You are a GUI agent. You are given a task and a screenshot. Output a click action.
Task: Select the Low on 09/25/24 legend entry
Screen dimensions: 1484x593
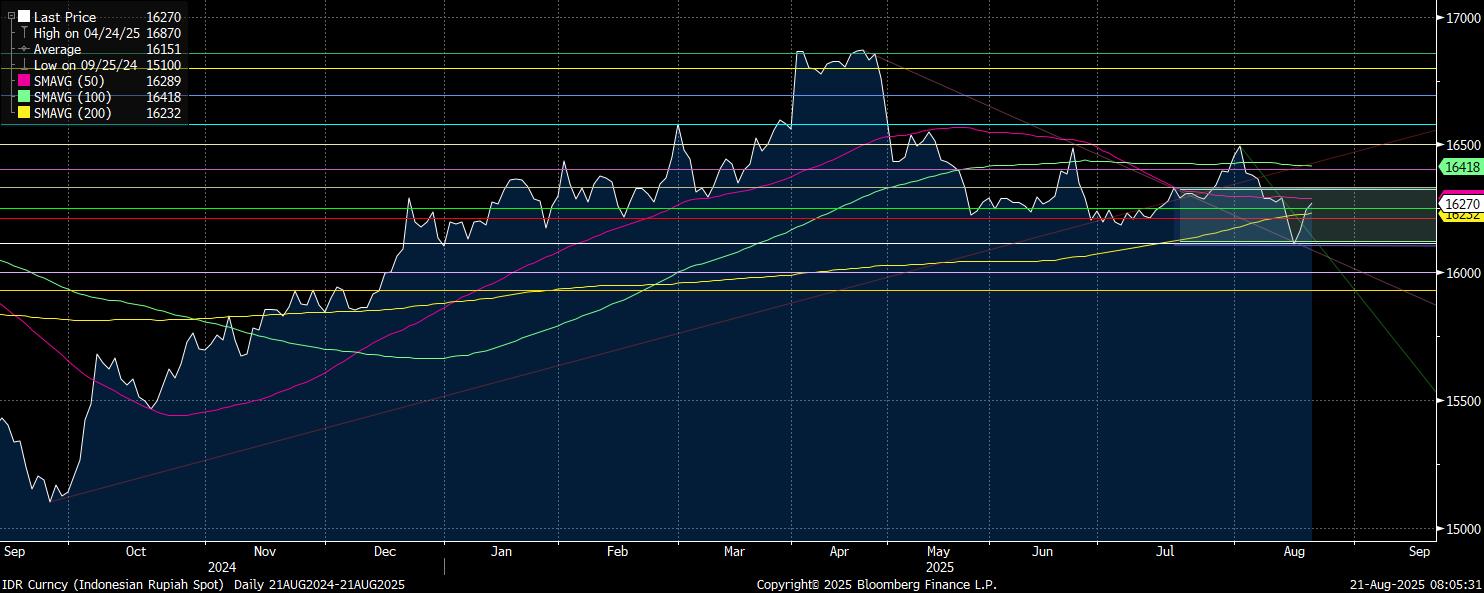pos(85,65)
